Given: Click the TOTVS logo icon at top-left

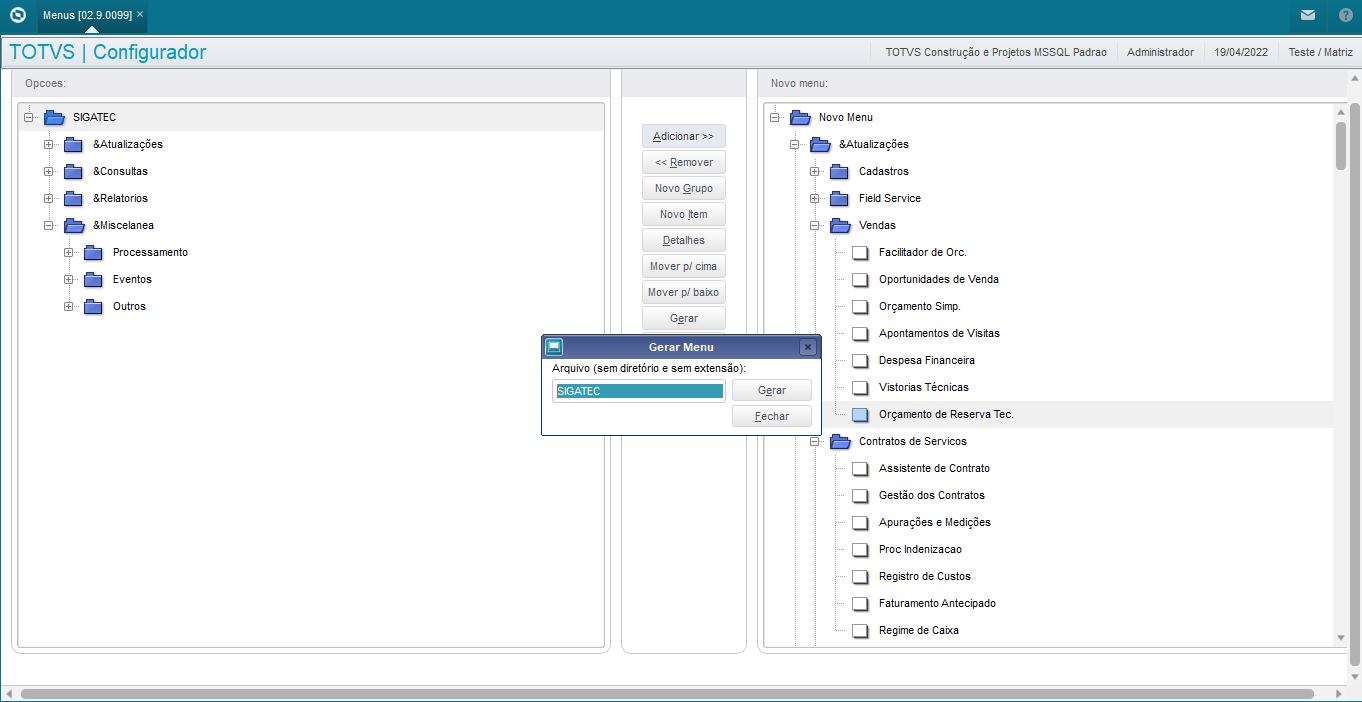Looking at the screenshot, I should (17, 15).
